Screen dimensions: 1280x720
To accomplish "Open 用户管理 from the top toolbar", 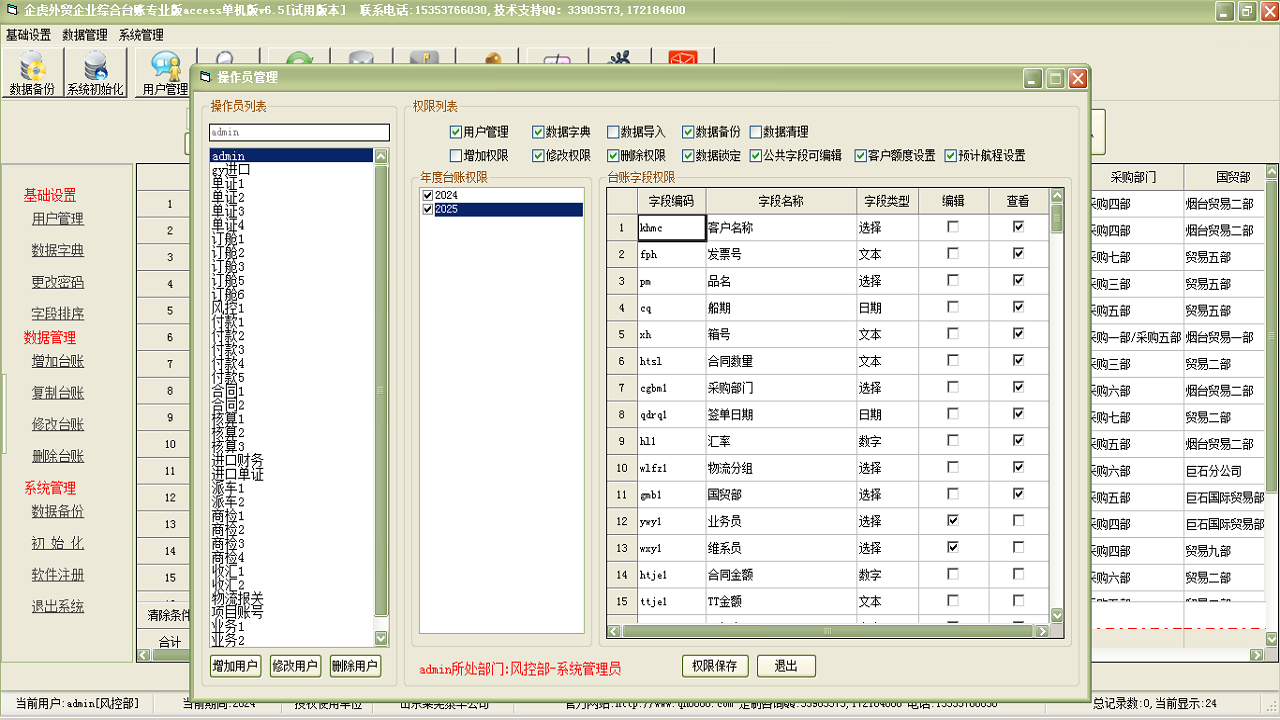I will click(x=165, y=73).
